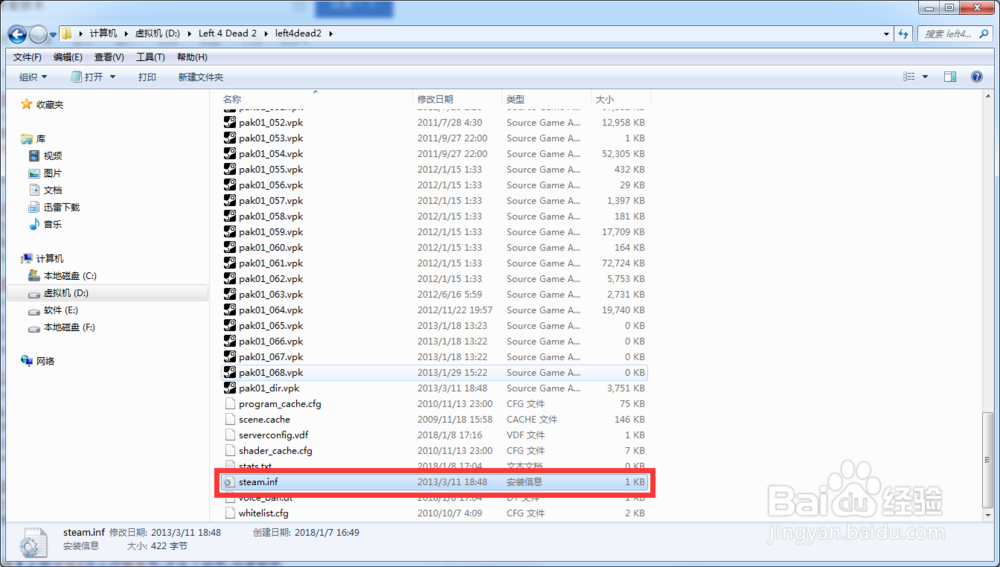Open the 图片 library

(x=45, y=173)
